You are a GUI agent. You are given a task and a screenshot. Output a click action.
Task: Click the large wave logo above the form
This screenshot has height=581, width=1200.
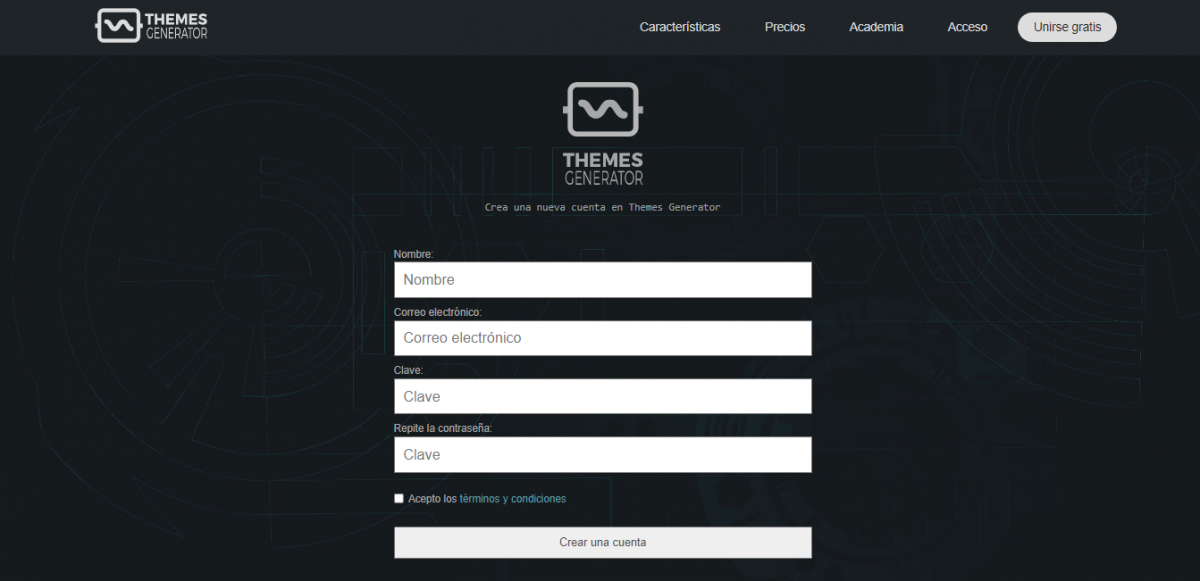602,109
